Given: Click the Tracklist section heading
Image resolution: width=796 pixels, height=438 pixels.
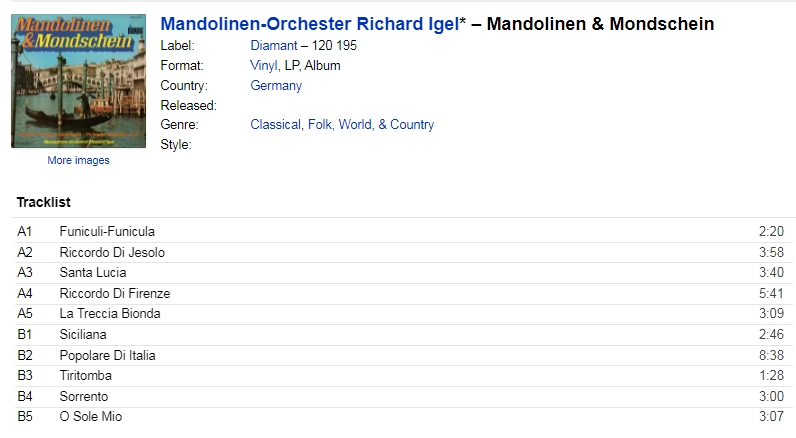Looking at the screenshot, I should click(44, 202).
